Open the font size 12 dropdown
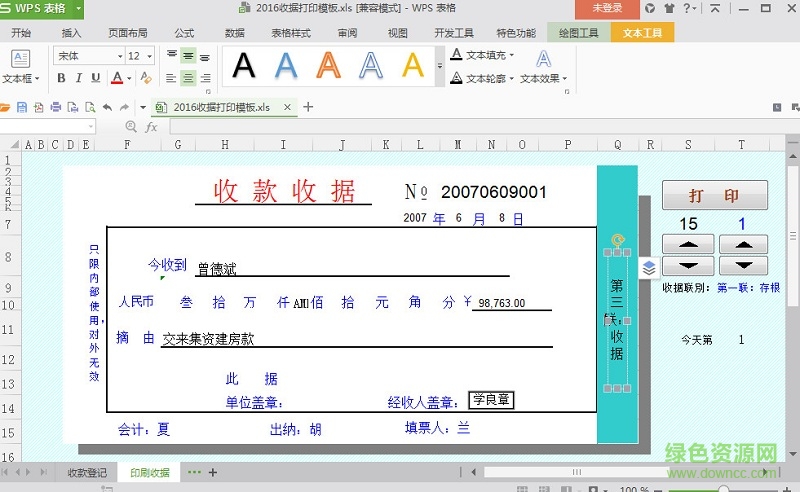 point(149,56)
